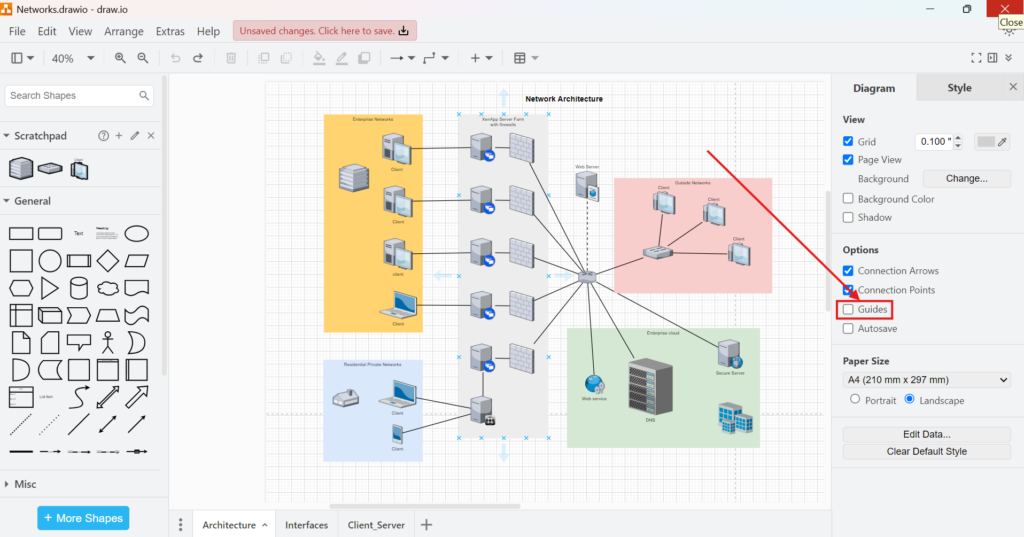The height and width of the screenshot is (537, 1024).
Task: Click the Zoom Out magnifier icon
Action: click(143, 58)
